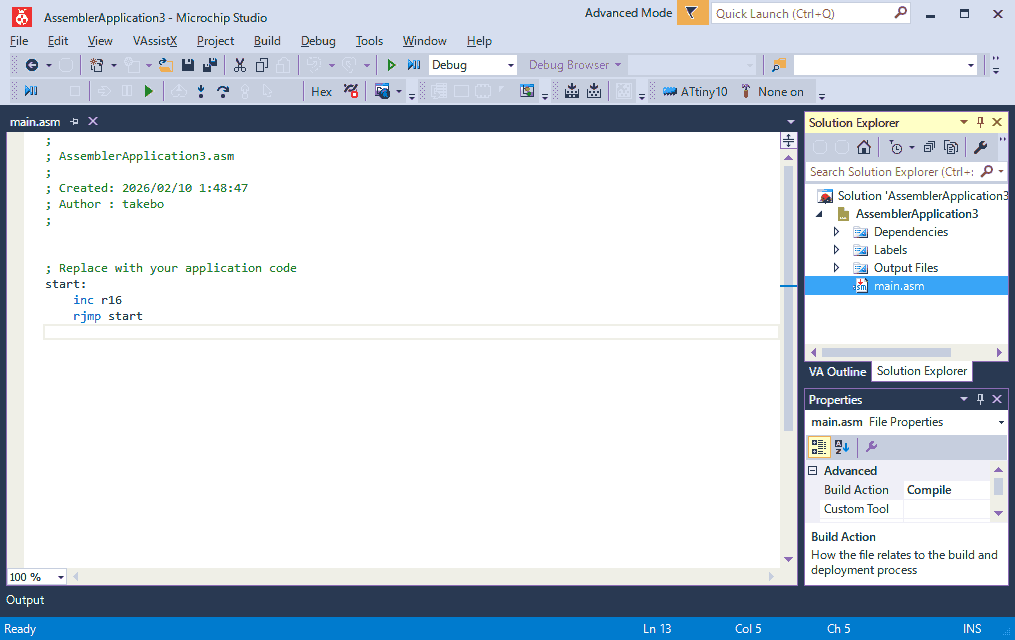Open the Debug configuration dropdown
This screenshot has width=1015, height=640.
click(511, 65)
